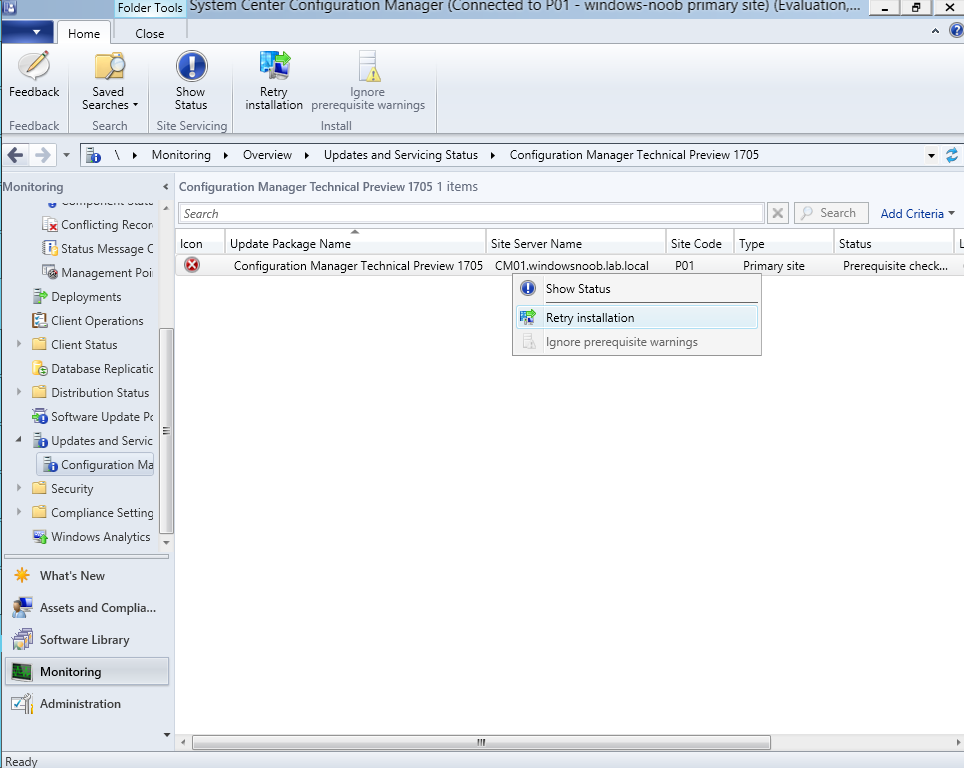Open the navigation history dropdown arrow
964x768 pixels.
click(66, 155)
